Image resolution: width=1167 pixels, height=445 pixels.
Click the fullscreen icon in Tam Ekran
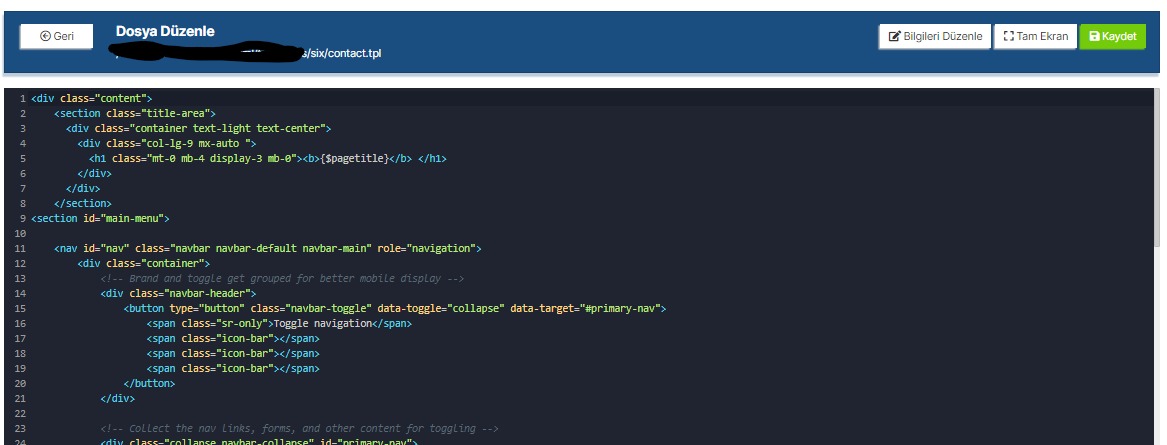[1008, 37]
